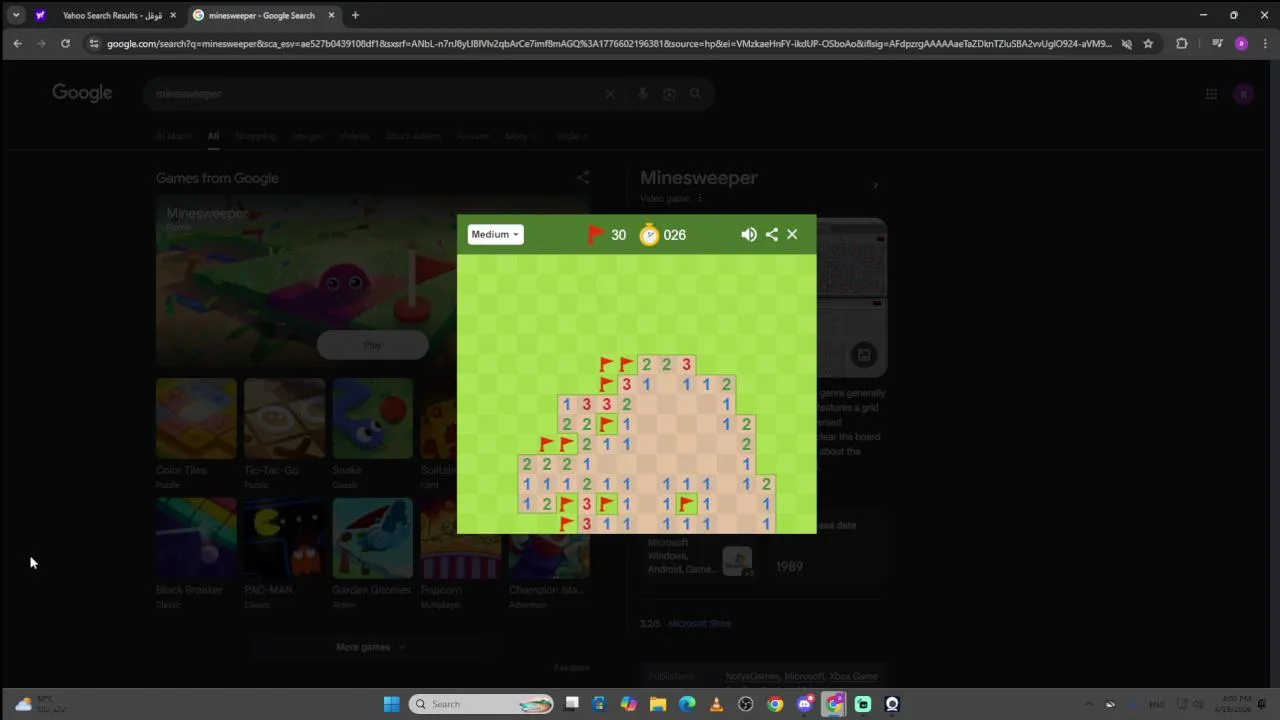This screenshot has height=720, width=1280.
Task: Select the All results tab
Action: click(213, 136)
